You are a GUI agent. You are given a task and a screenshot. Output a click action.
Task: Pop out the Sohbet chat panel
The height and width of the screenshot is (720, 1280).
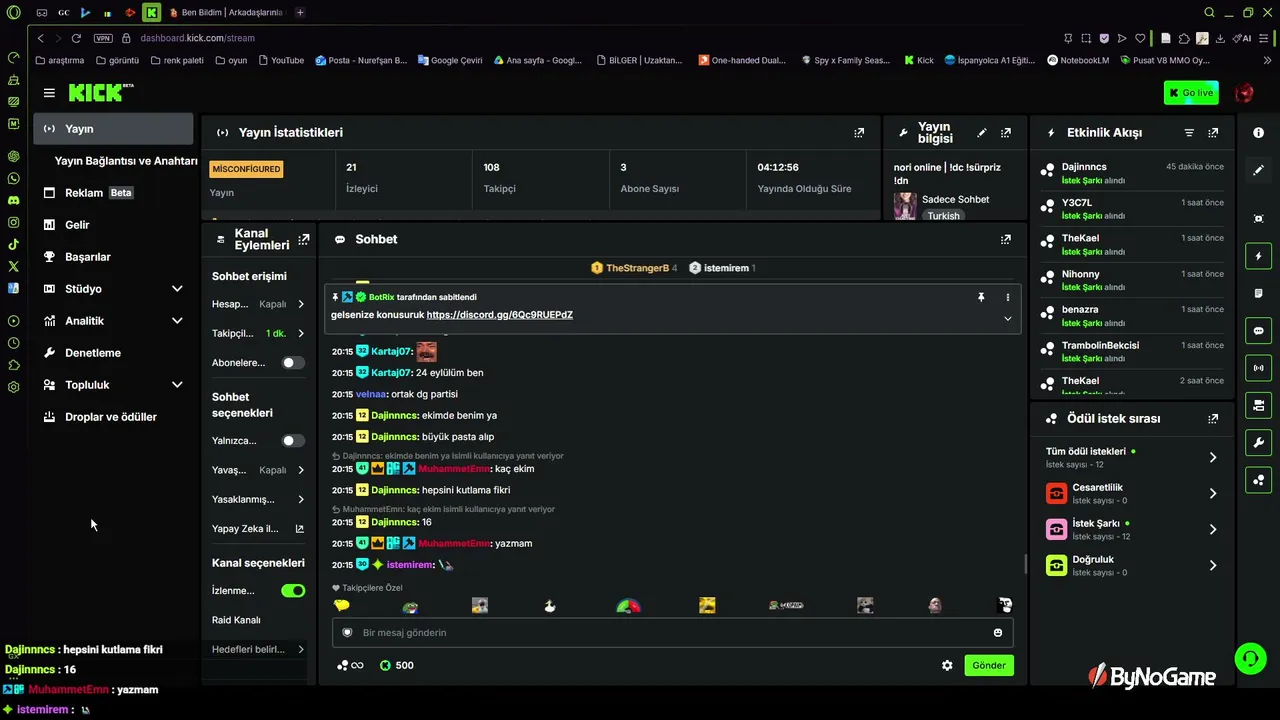(x=1006, y=239)
